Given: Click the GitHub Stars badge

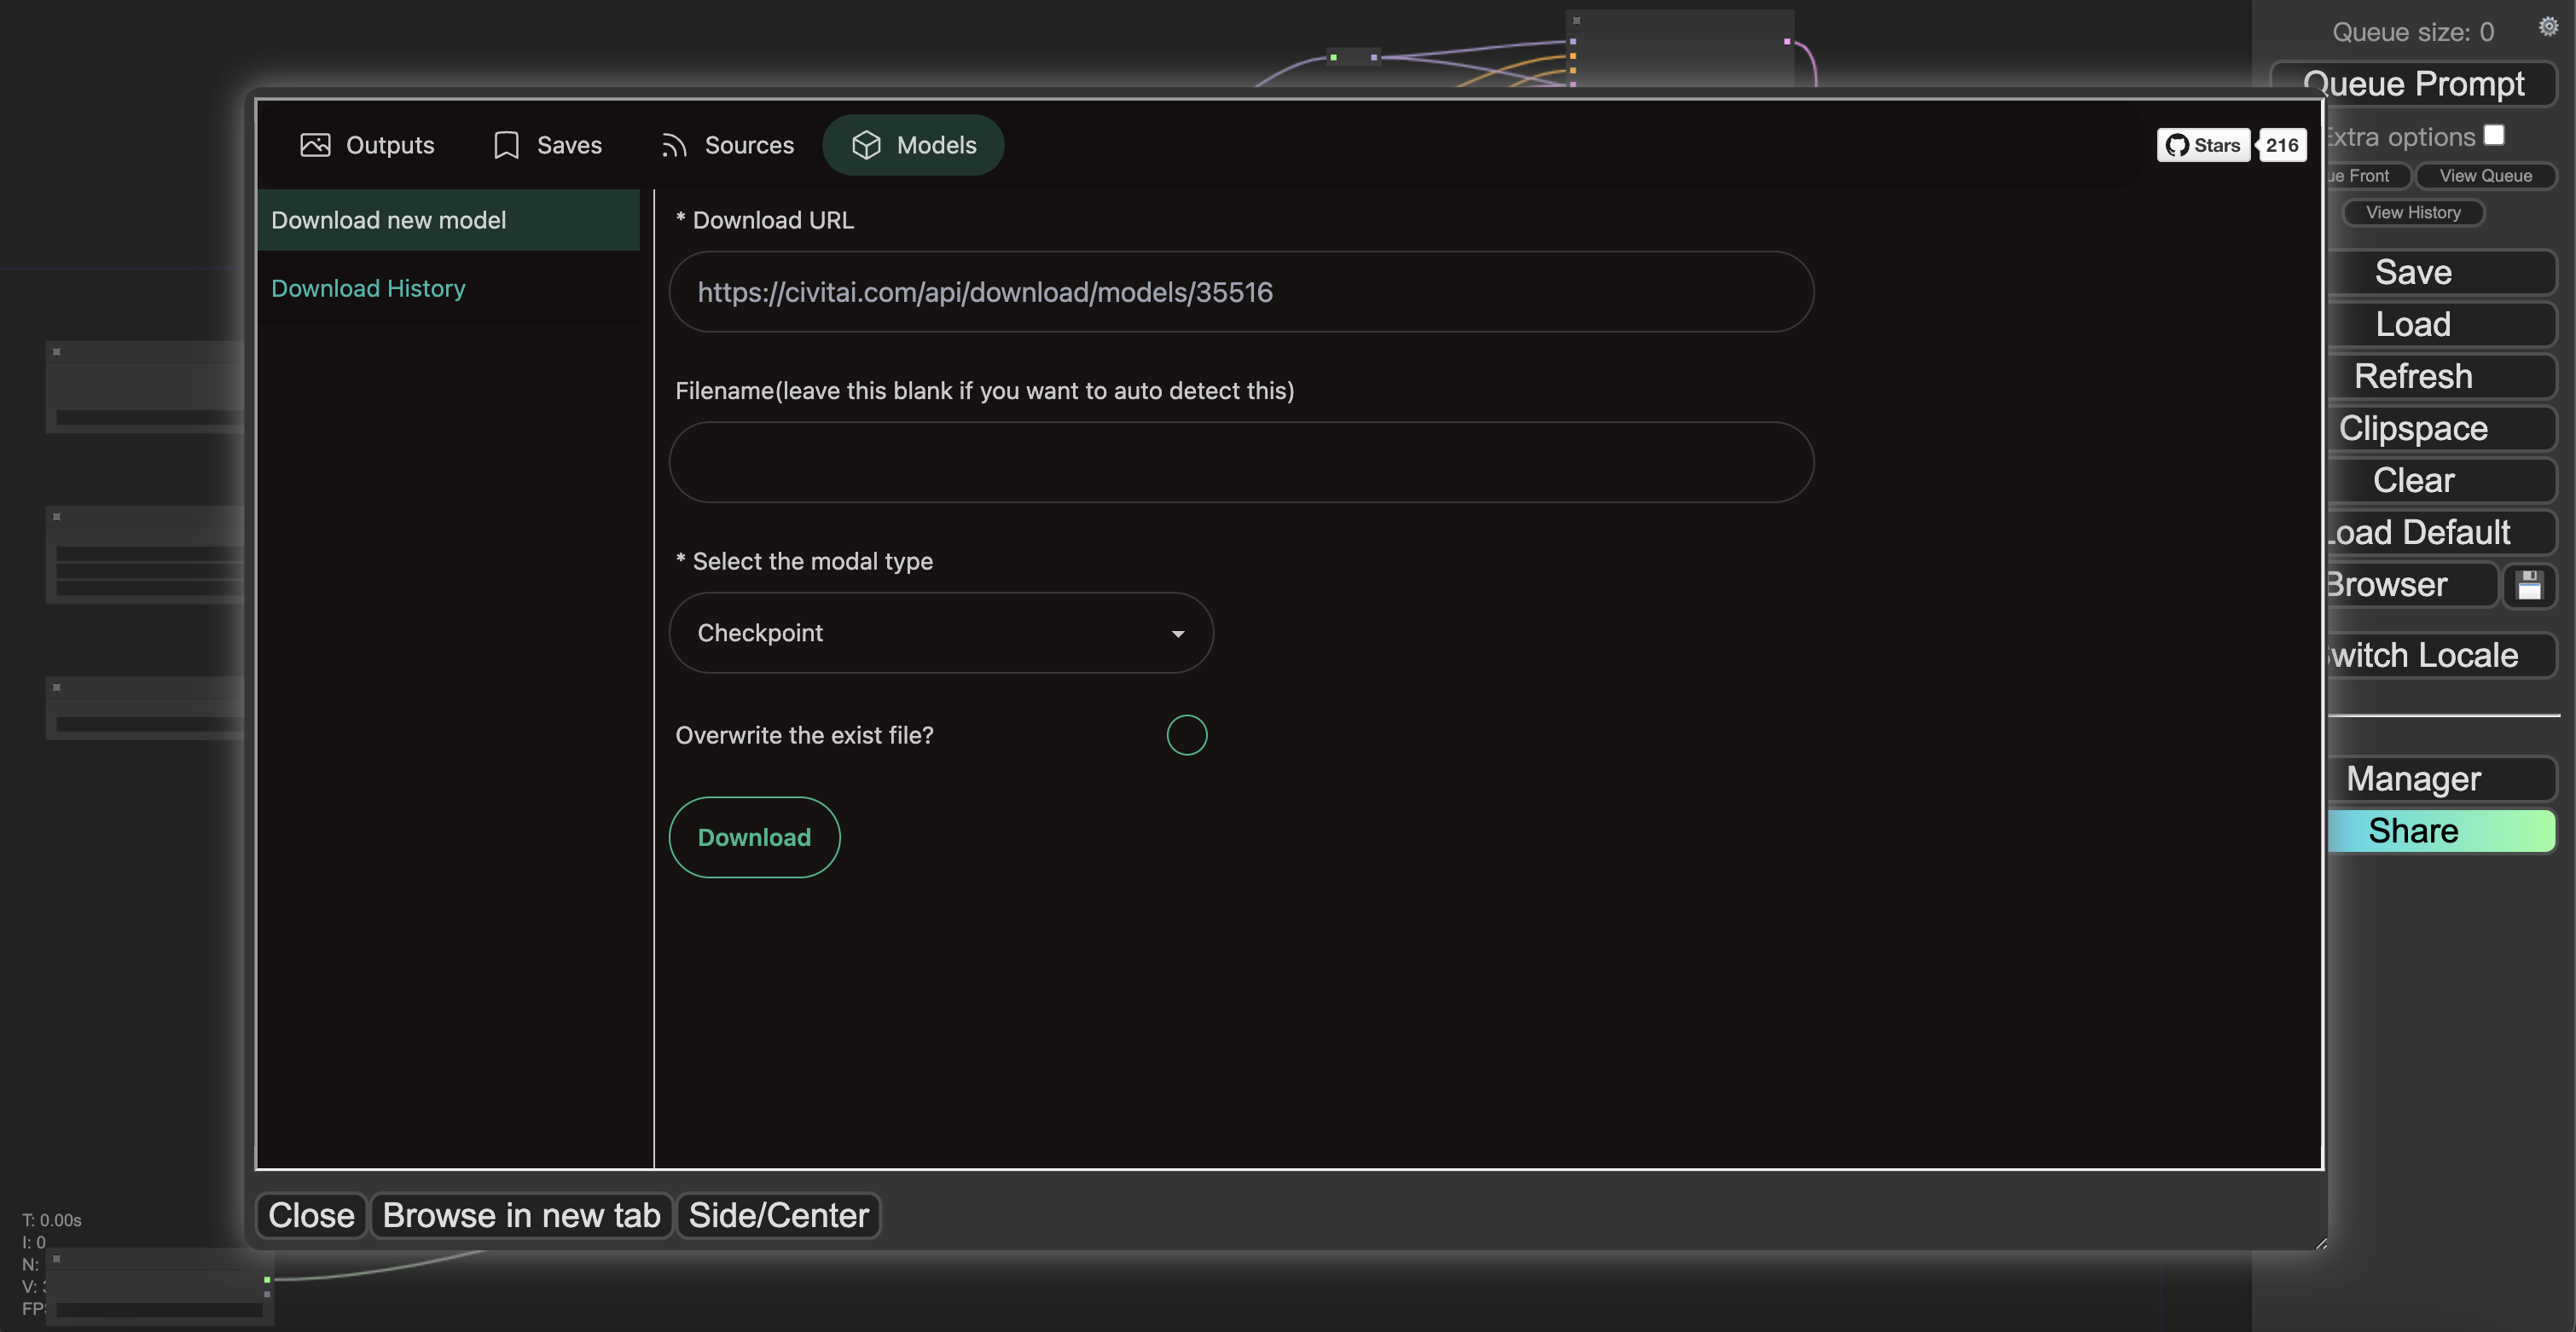Looking at the screenshot, I should 2203,145.
